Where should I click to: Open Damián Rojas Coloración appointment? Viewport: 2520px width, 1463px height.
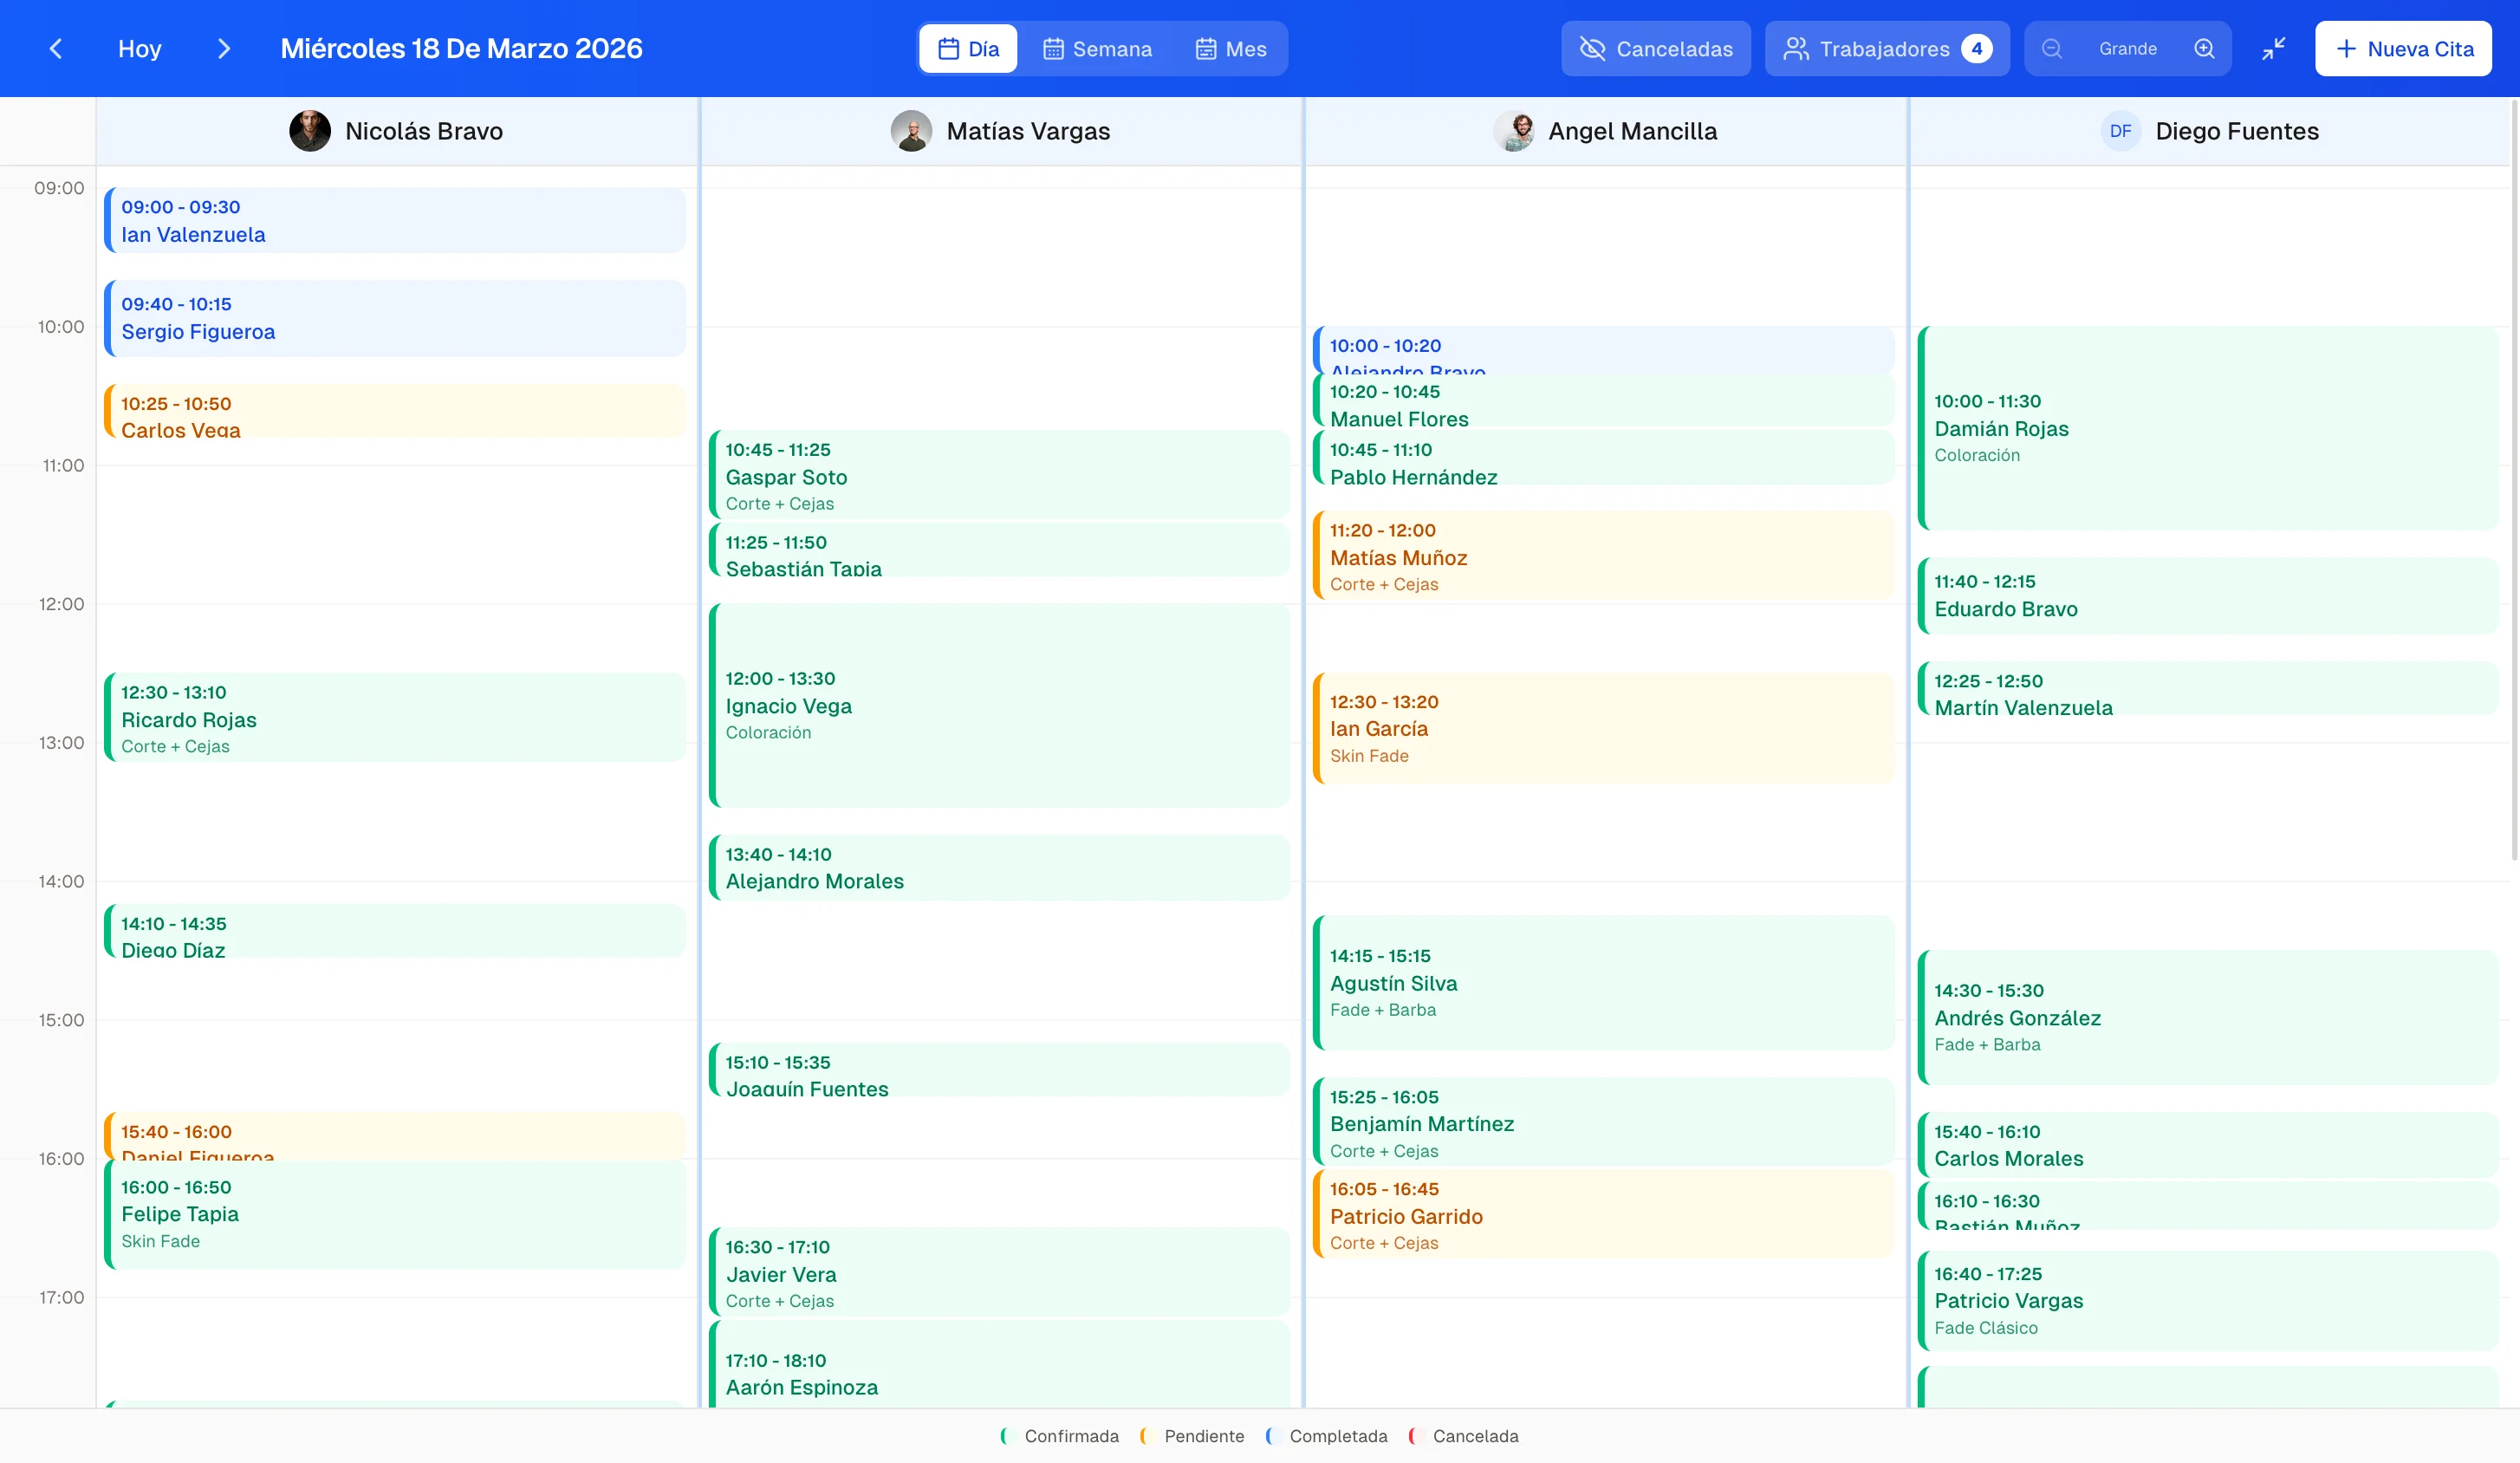point(2208,428)
